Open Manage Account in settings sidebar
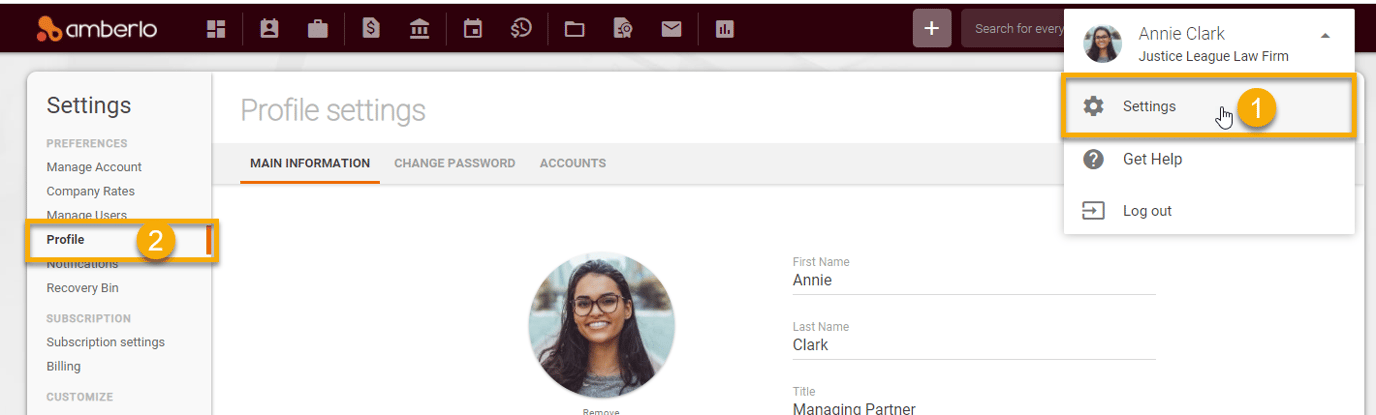Screen dimensions: 1376x415 point(94,167)
